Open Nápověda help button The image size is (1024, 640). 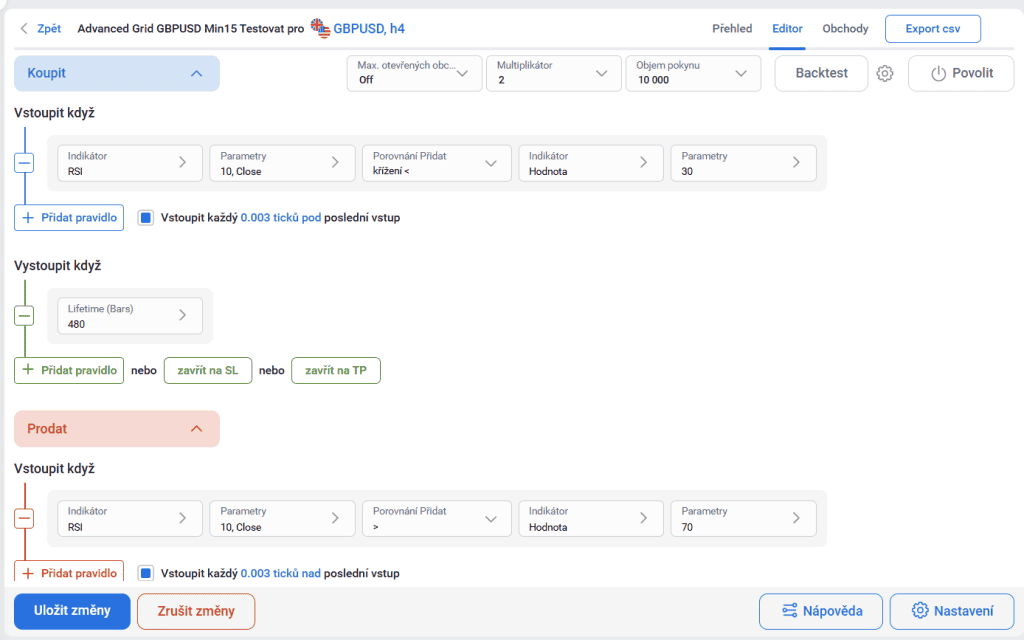coord(821,611)
